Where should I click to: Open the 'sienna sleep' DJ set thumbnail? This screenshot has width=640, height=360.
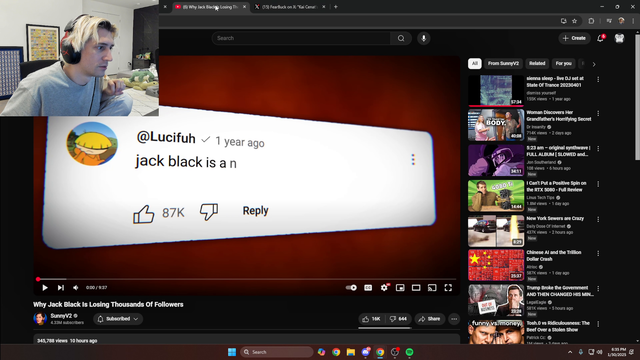click(x=496, y=91)
